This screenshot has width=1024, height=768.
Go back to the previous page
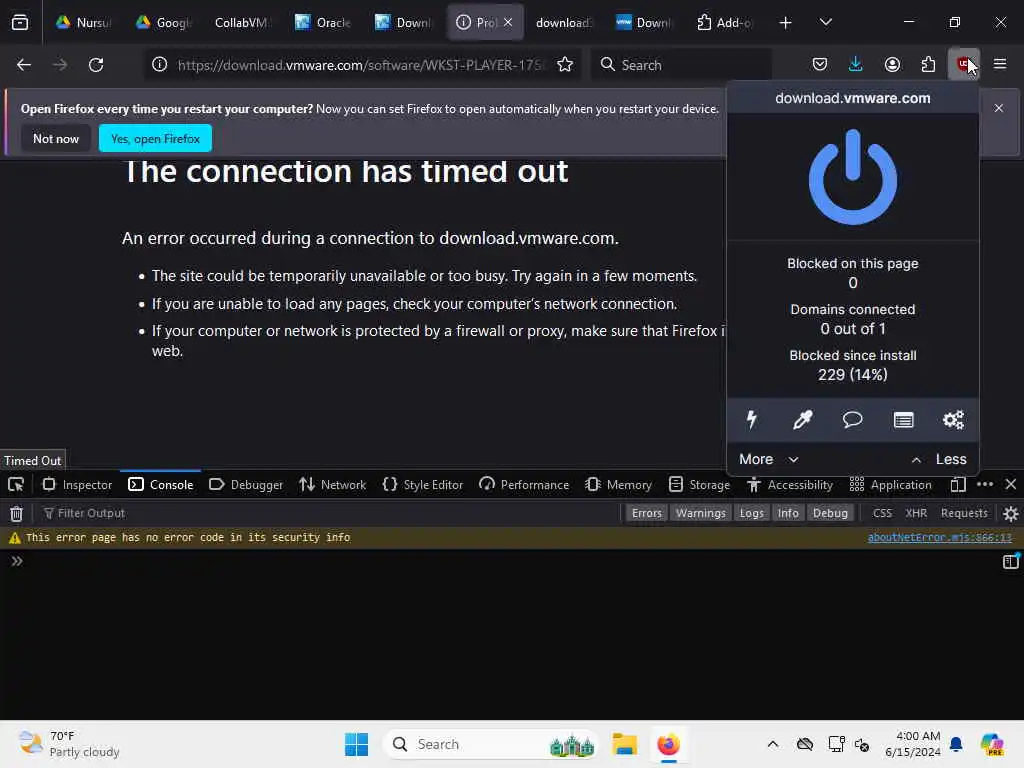click(x=24, y=64)
